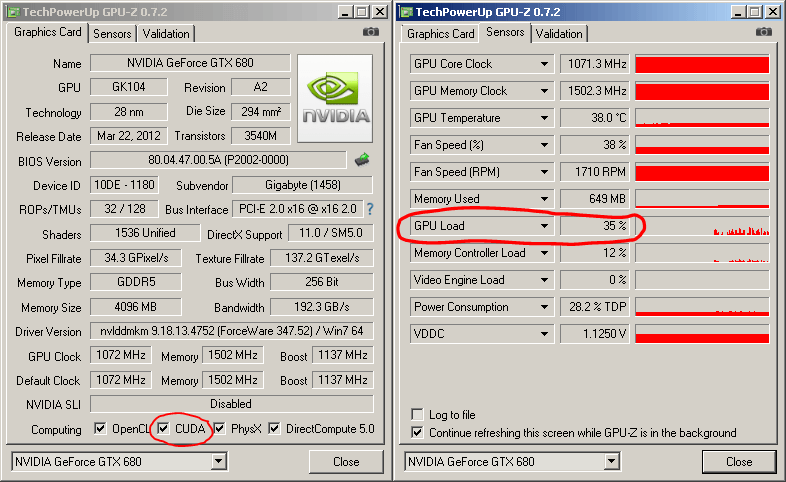Image resolution: width=786 pixels, height=482 pixels.
Task: Click the 649 MB memory used value
Action: tap(595, 199)
